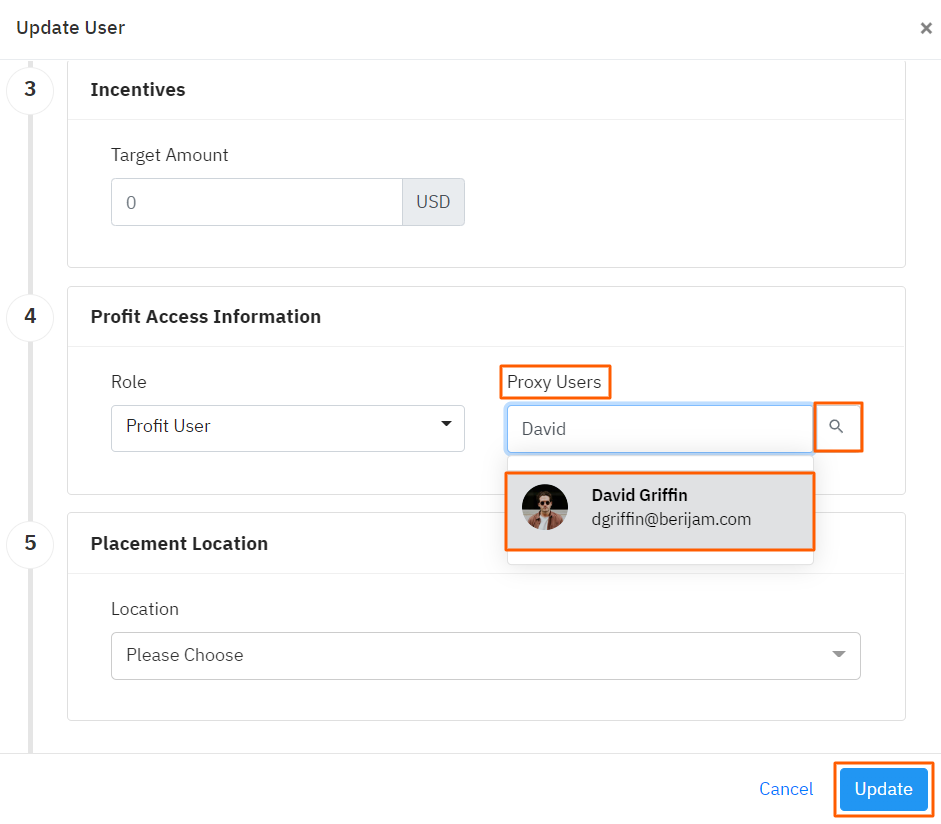Click the step 3 circle marker
Viewport: 941px width, 824px height.
pyautogui.click(x=30, y=89)
